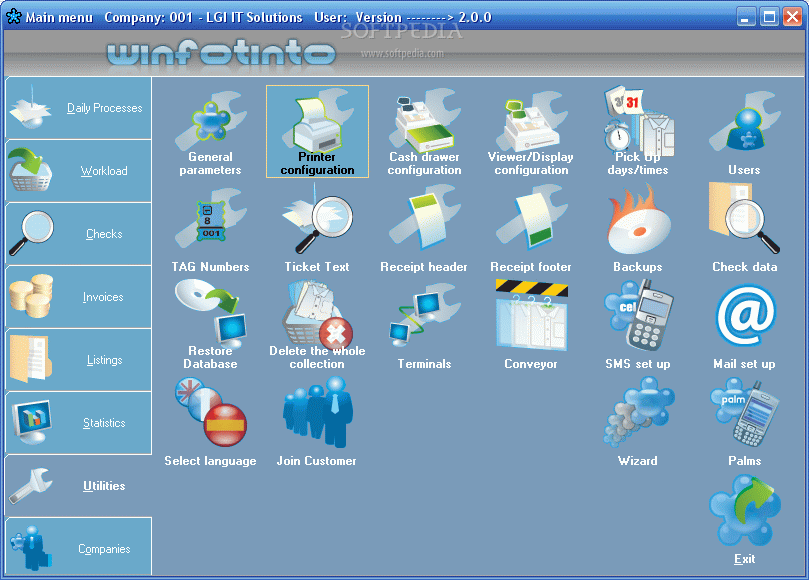Screen dimensions: 809x580
Task: Open the Users utility
Action: [x=745, y=132]
